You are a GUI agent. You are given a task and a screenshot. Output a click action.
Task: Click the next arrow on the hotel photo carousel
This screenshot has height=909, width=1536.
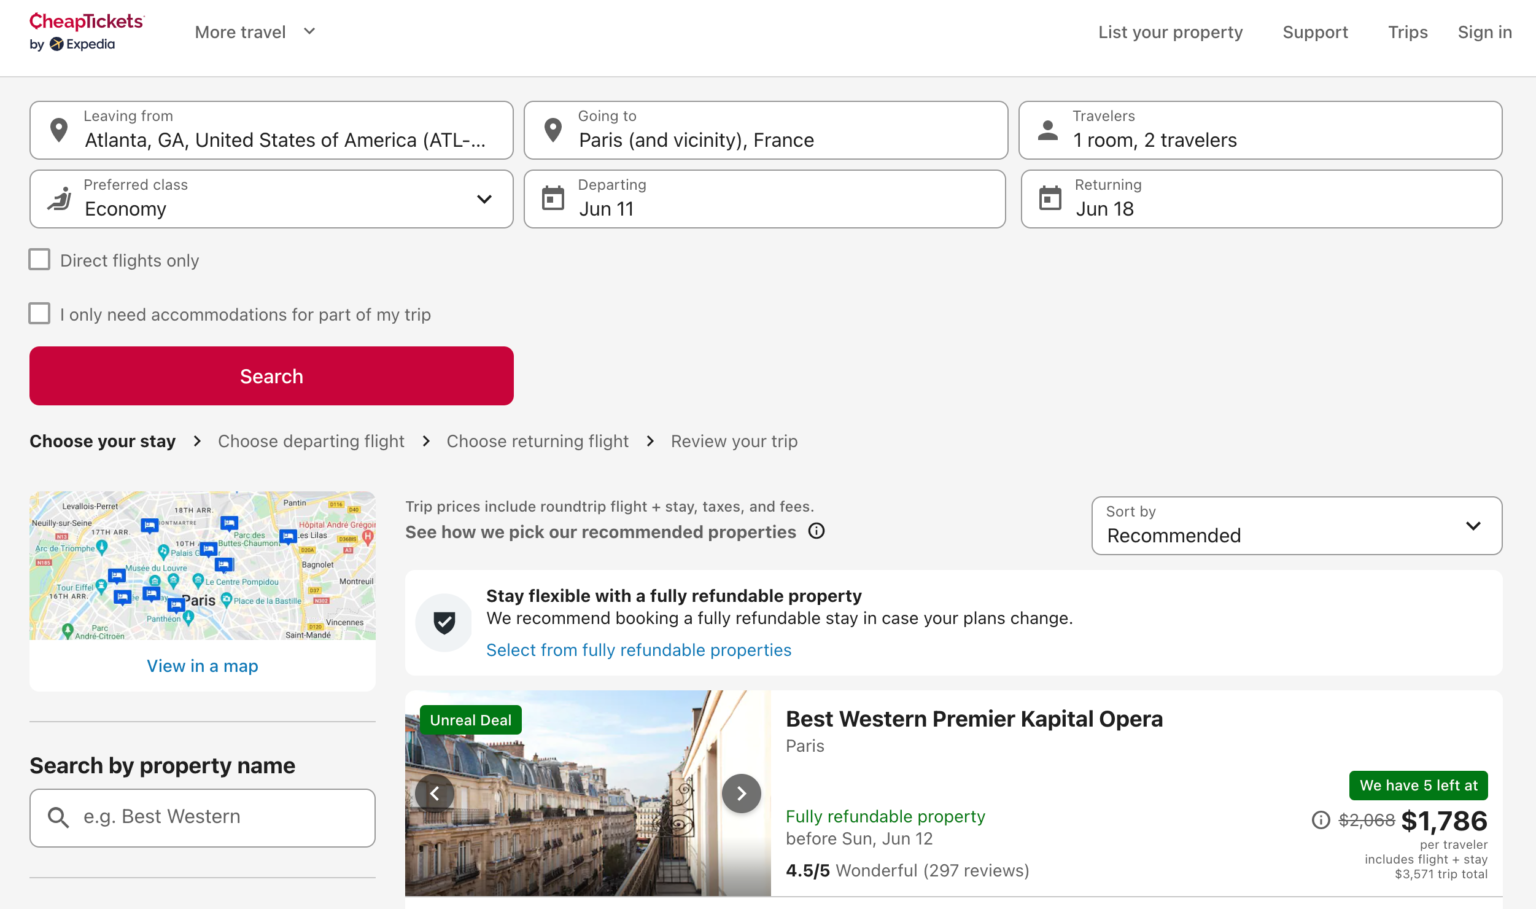(x=741, y=792)
